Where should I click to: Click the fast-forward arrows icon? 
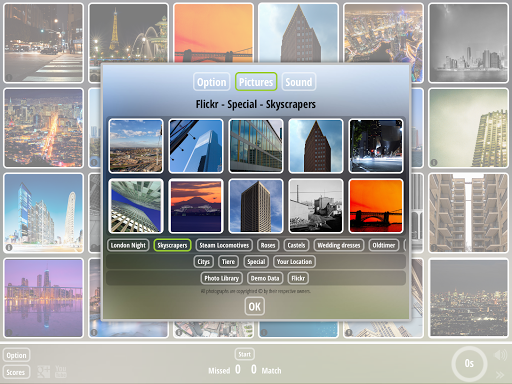(500, 375)
